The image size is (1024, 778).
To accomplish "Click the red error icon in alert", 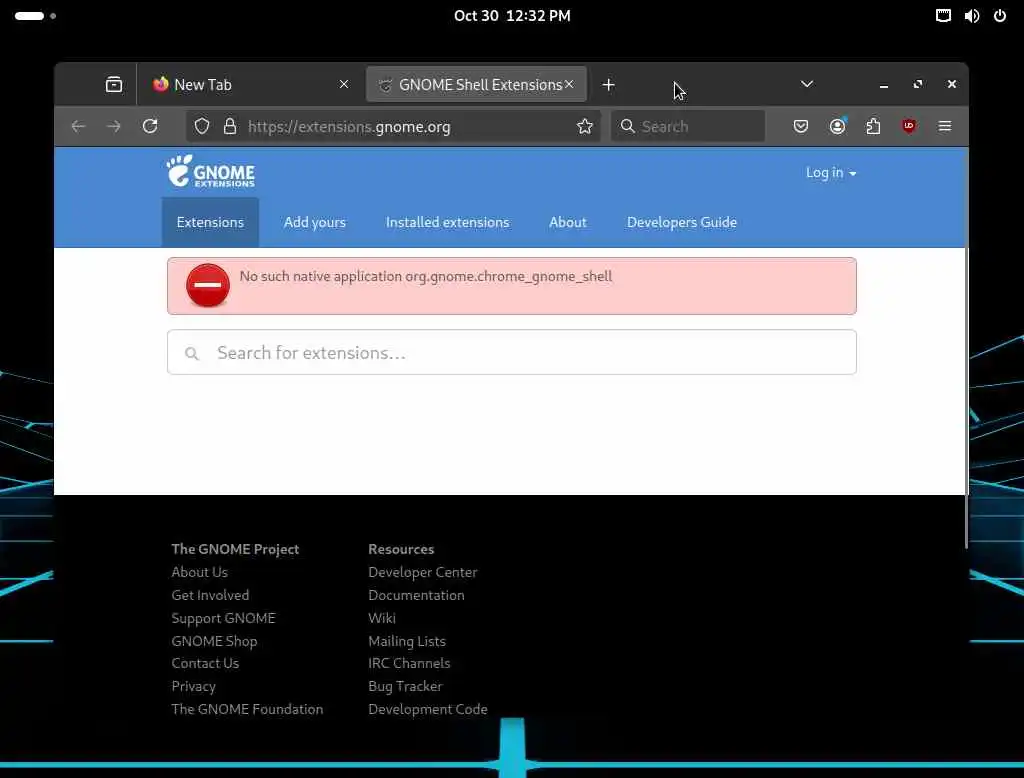I will tap(208, 285).
